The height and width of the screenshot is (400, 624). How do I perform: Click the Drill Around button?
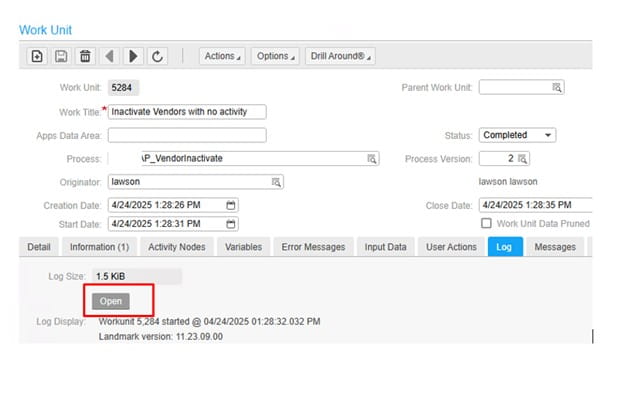click(x=340, y=57)
